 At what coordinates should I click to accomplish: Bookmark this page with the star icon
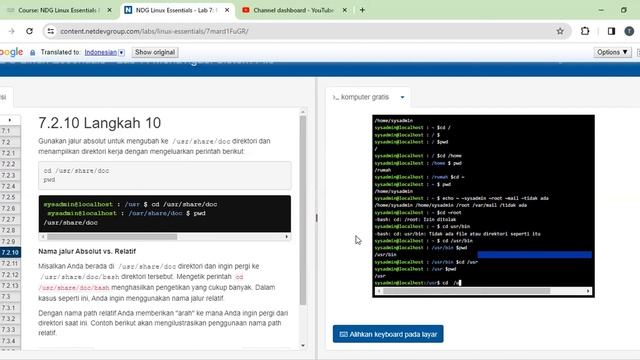560,31
